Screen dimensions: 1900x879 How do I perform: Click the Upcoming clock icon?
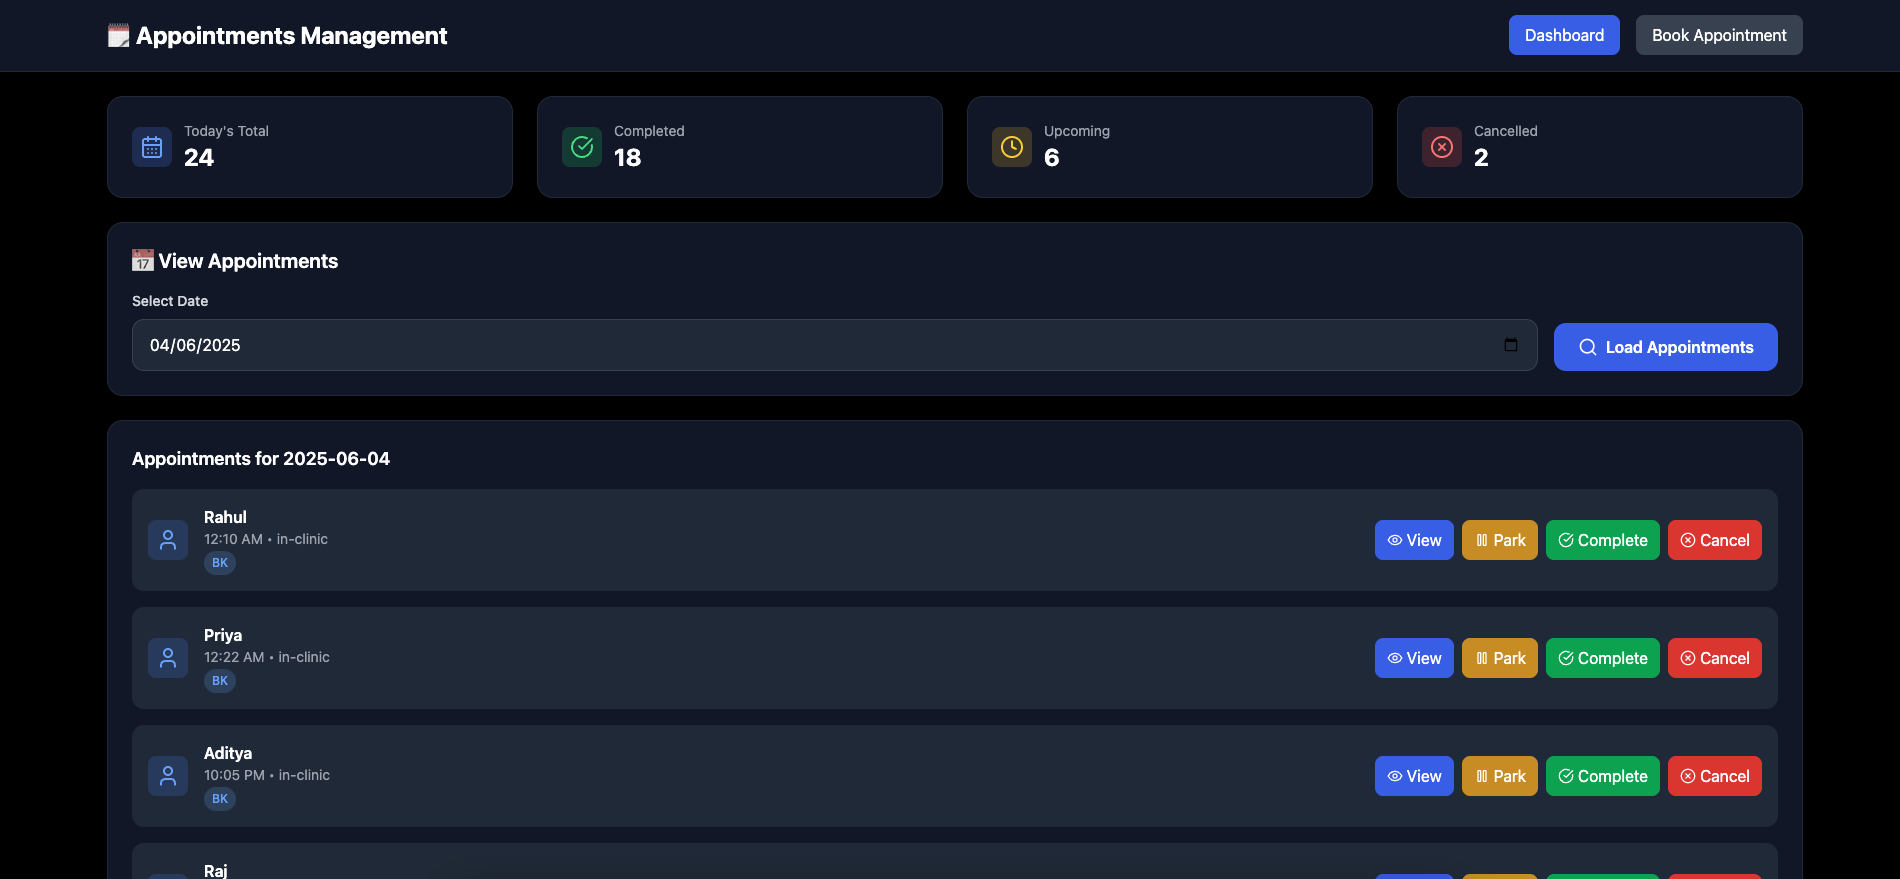[1012, 147]
